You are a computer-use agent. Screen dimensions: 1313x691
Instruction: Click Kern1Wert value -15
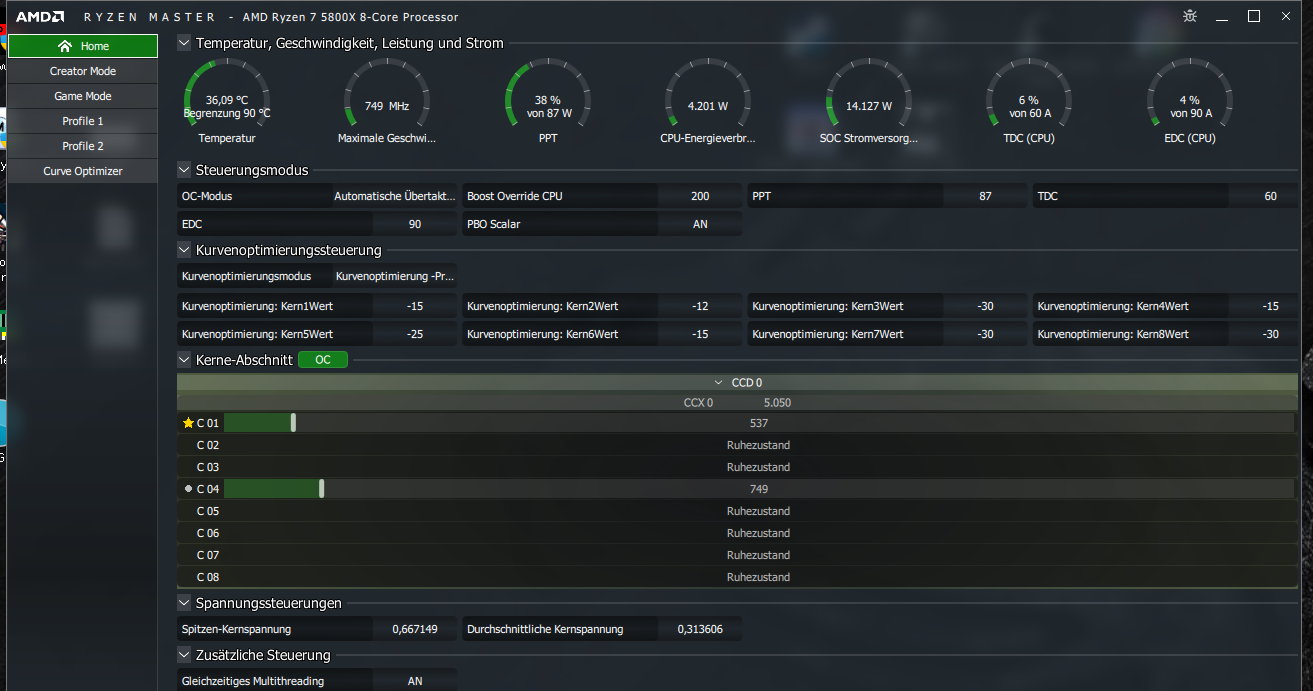(x=415, y=306)
